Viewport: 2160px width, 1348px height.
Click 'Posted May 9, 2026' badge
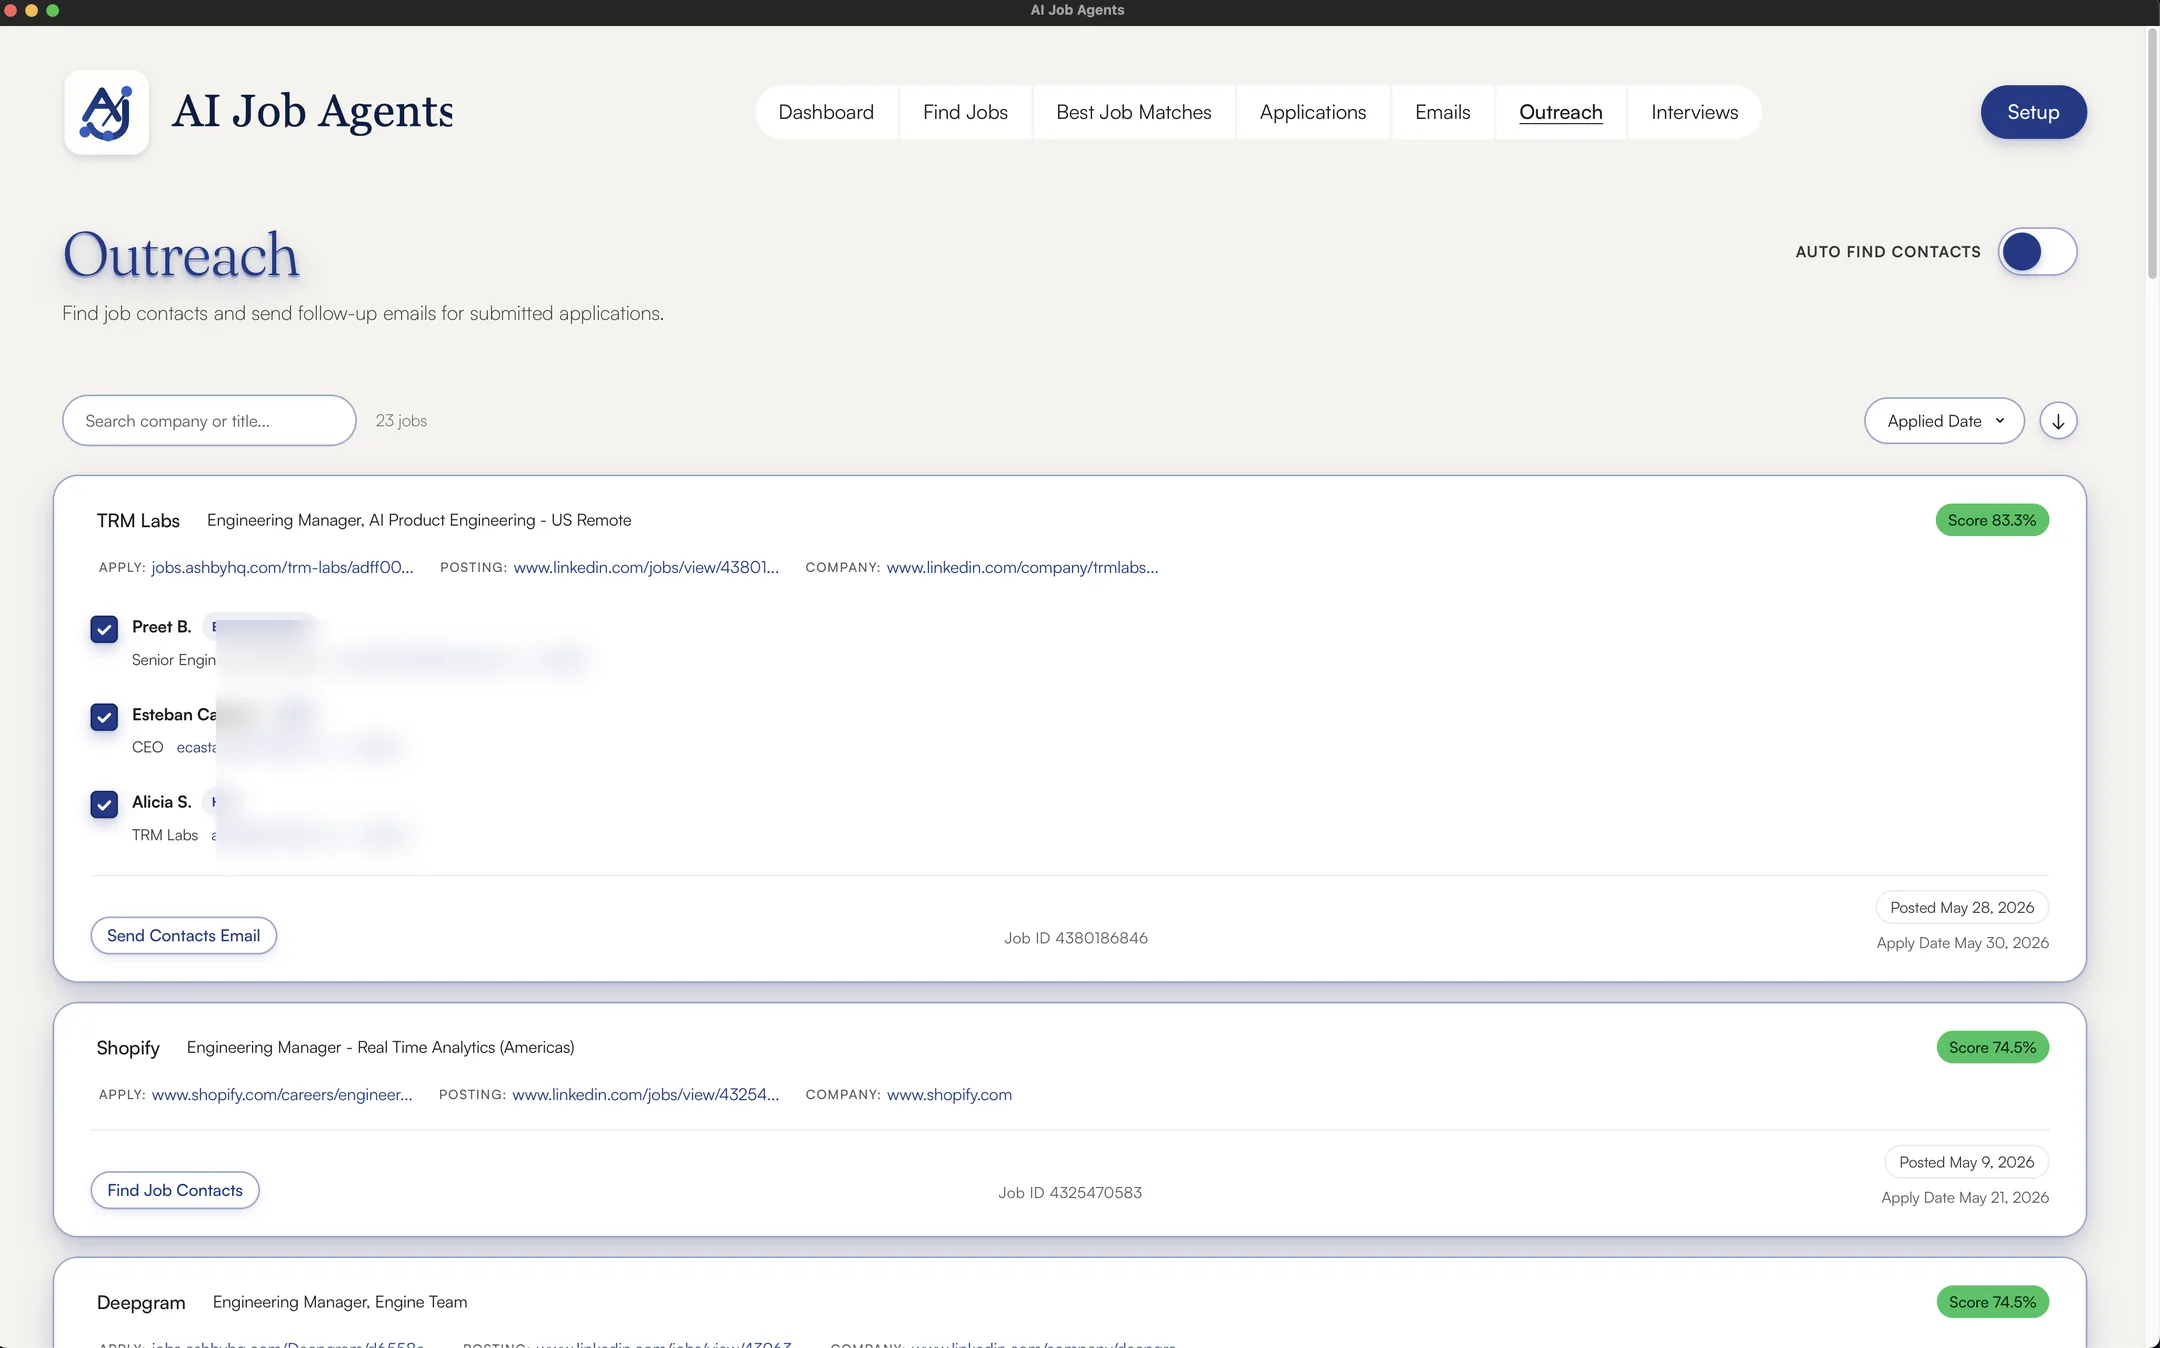click(1966, 1162)
